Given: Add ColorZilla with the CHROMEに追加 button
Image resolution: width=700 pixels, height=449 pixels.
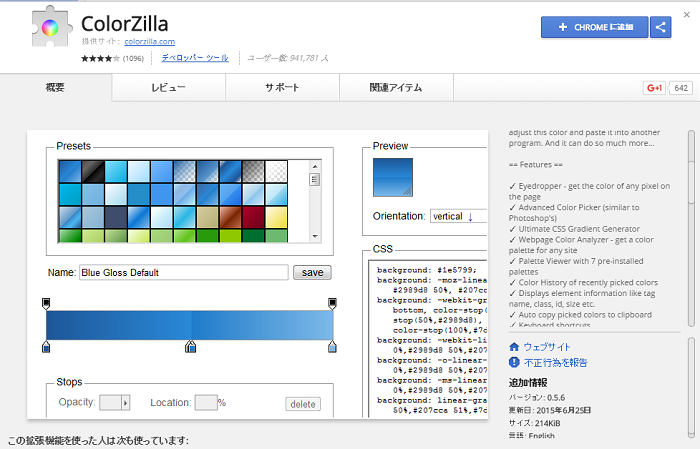Looking at the screenshot, I should click(x=595, y=27).
